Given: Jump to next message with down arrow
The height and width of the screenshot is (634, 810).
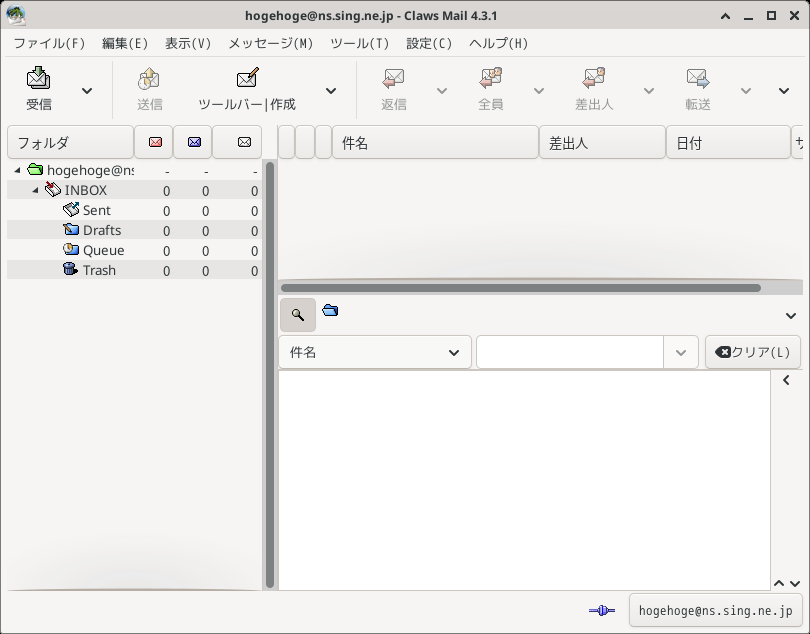Looking at the screenshot, I should [795, 583].
